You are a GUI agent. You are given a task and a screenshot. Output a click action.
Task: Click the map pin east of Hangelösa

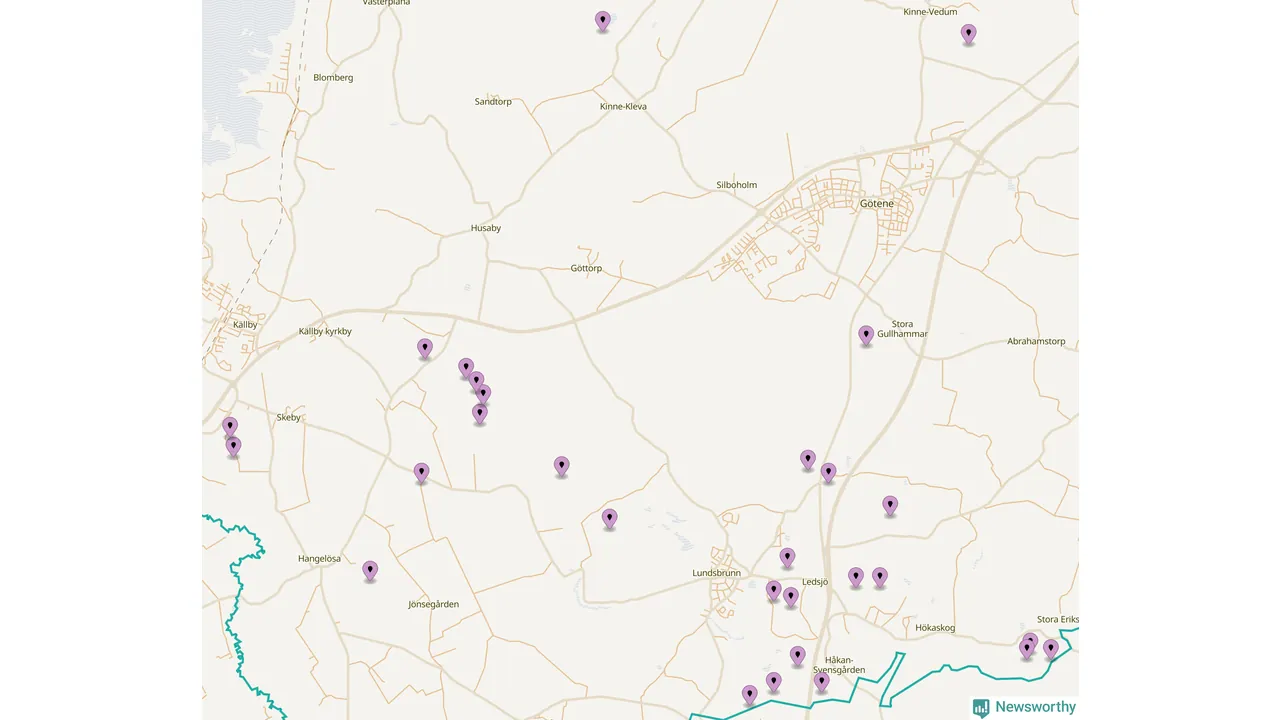coord(370,570)
